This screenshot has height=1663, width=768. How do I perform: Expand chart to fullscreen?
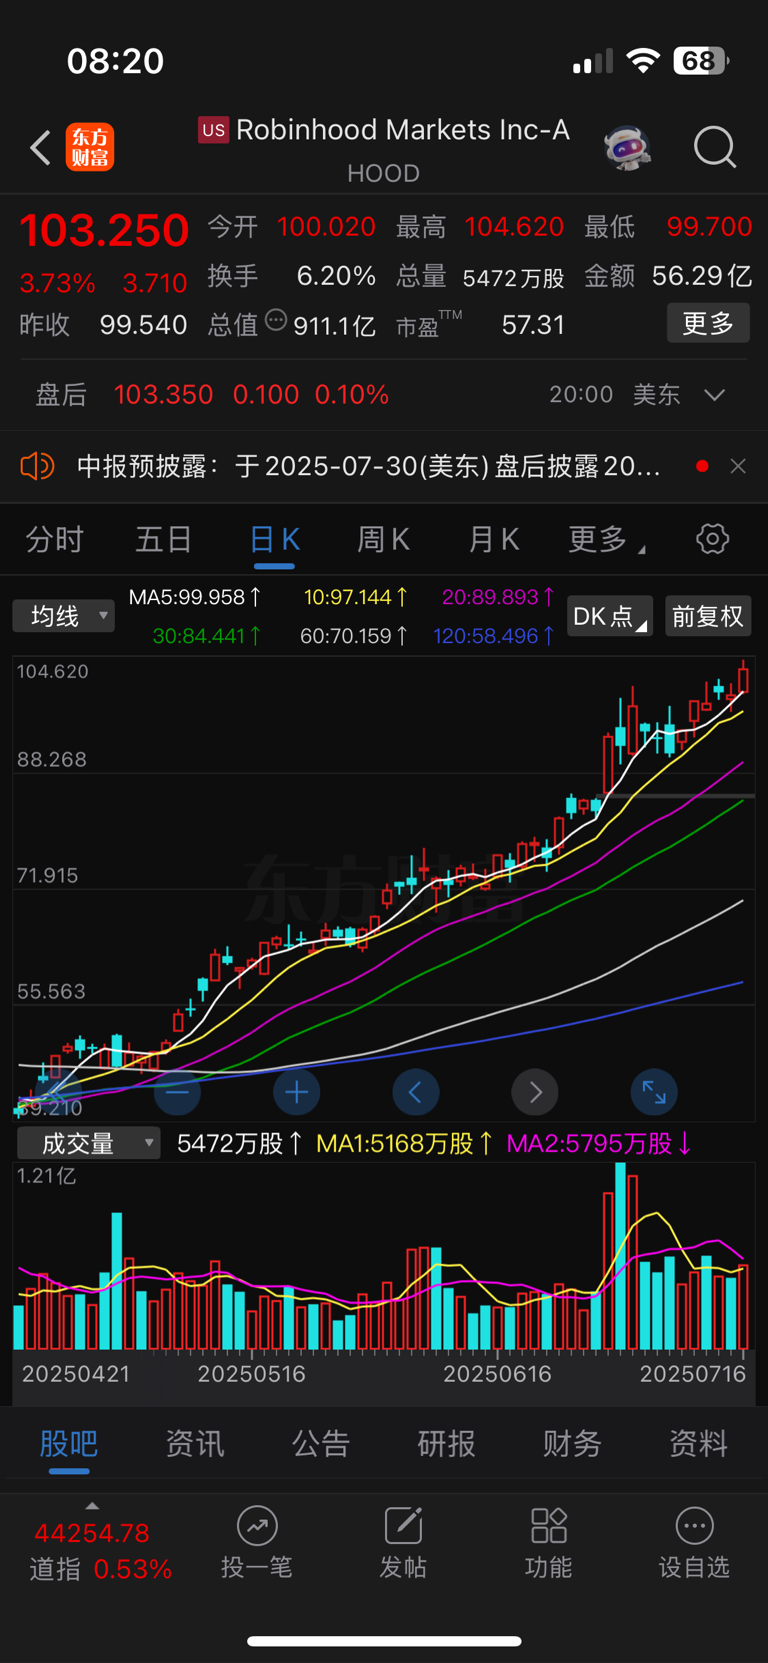pos(654,1092)
